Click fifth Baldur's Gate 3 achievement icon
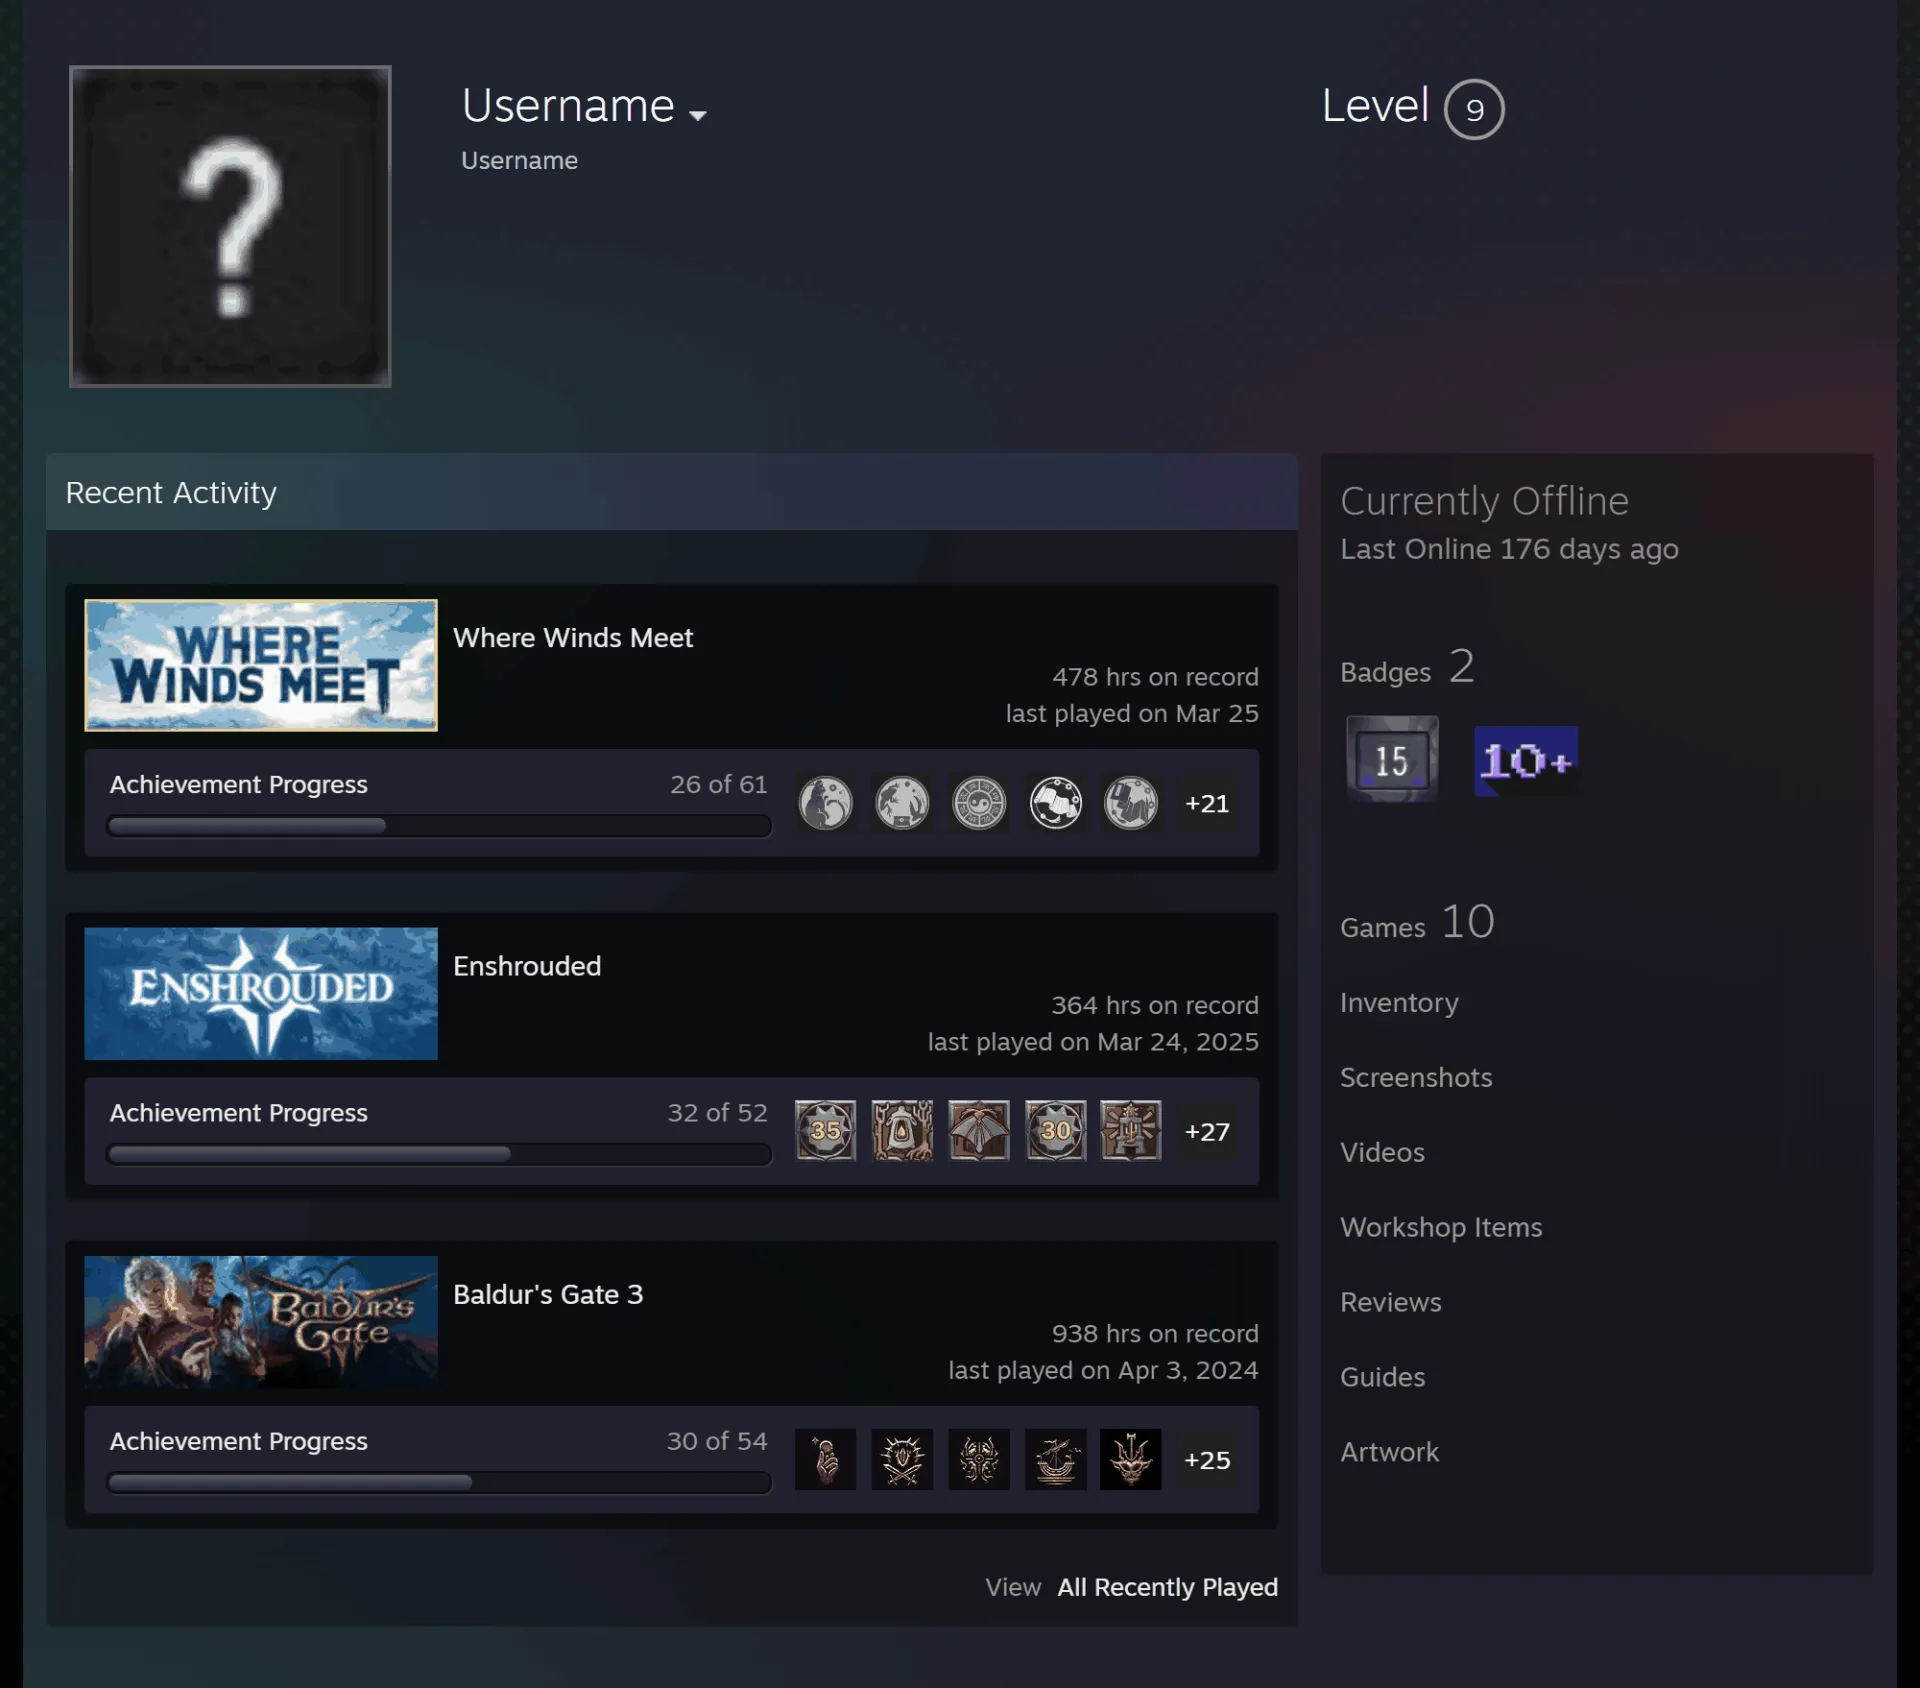 coord(1131,1459)
